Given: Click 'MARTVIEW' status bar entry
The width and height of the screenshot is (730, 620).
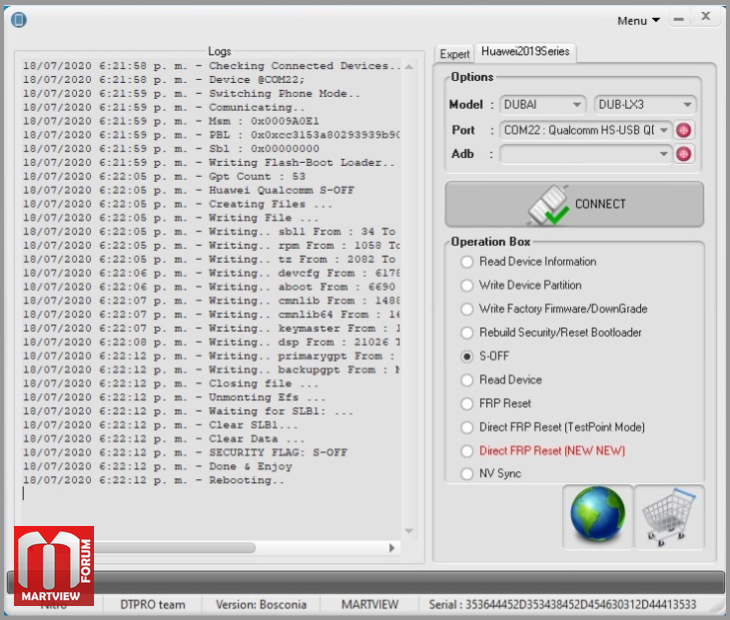Looking at the screenshot, I should [x=370, y=605].
